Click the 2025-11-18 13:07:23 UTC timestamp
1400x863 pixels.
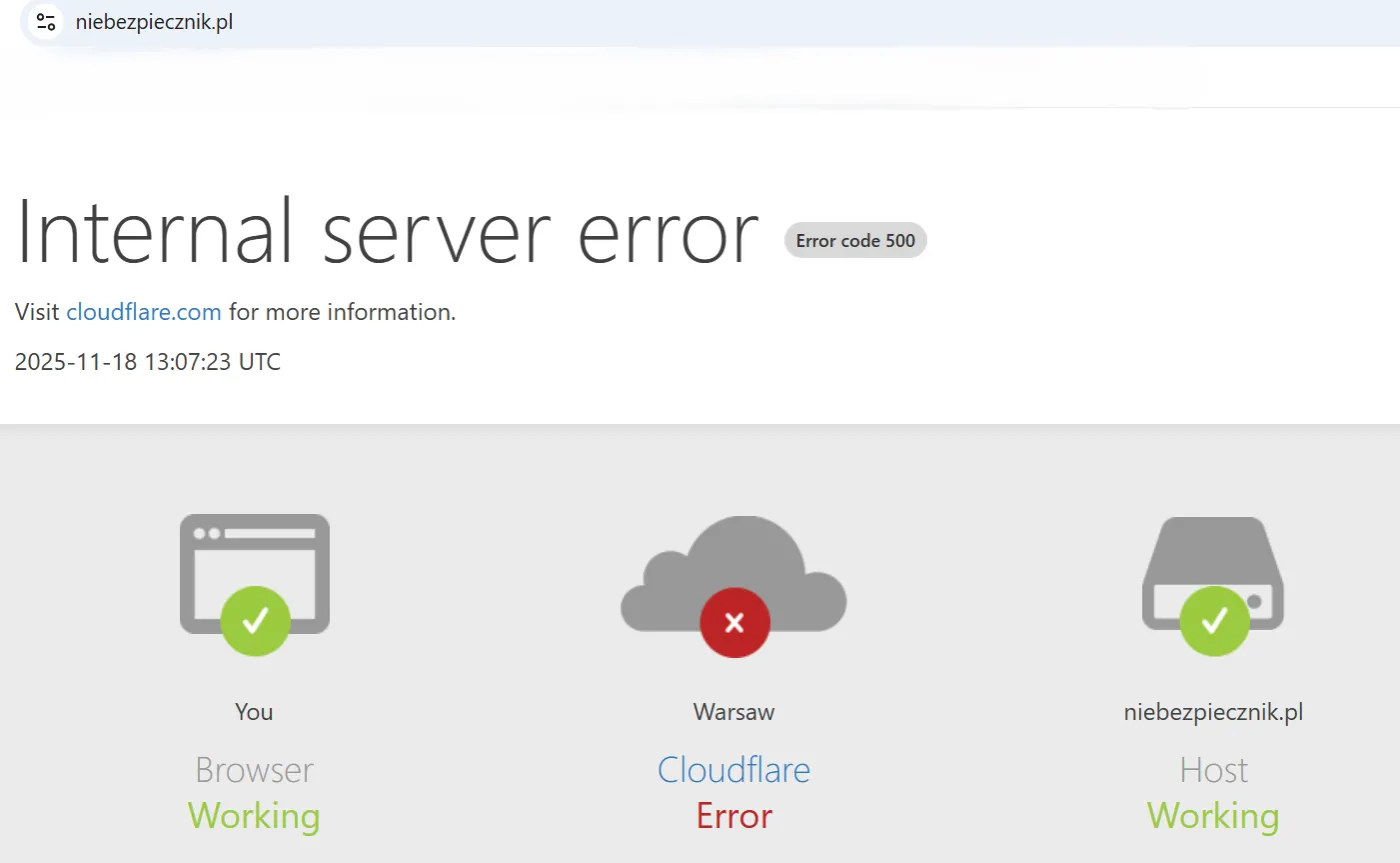tap(148, 362)
